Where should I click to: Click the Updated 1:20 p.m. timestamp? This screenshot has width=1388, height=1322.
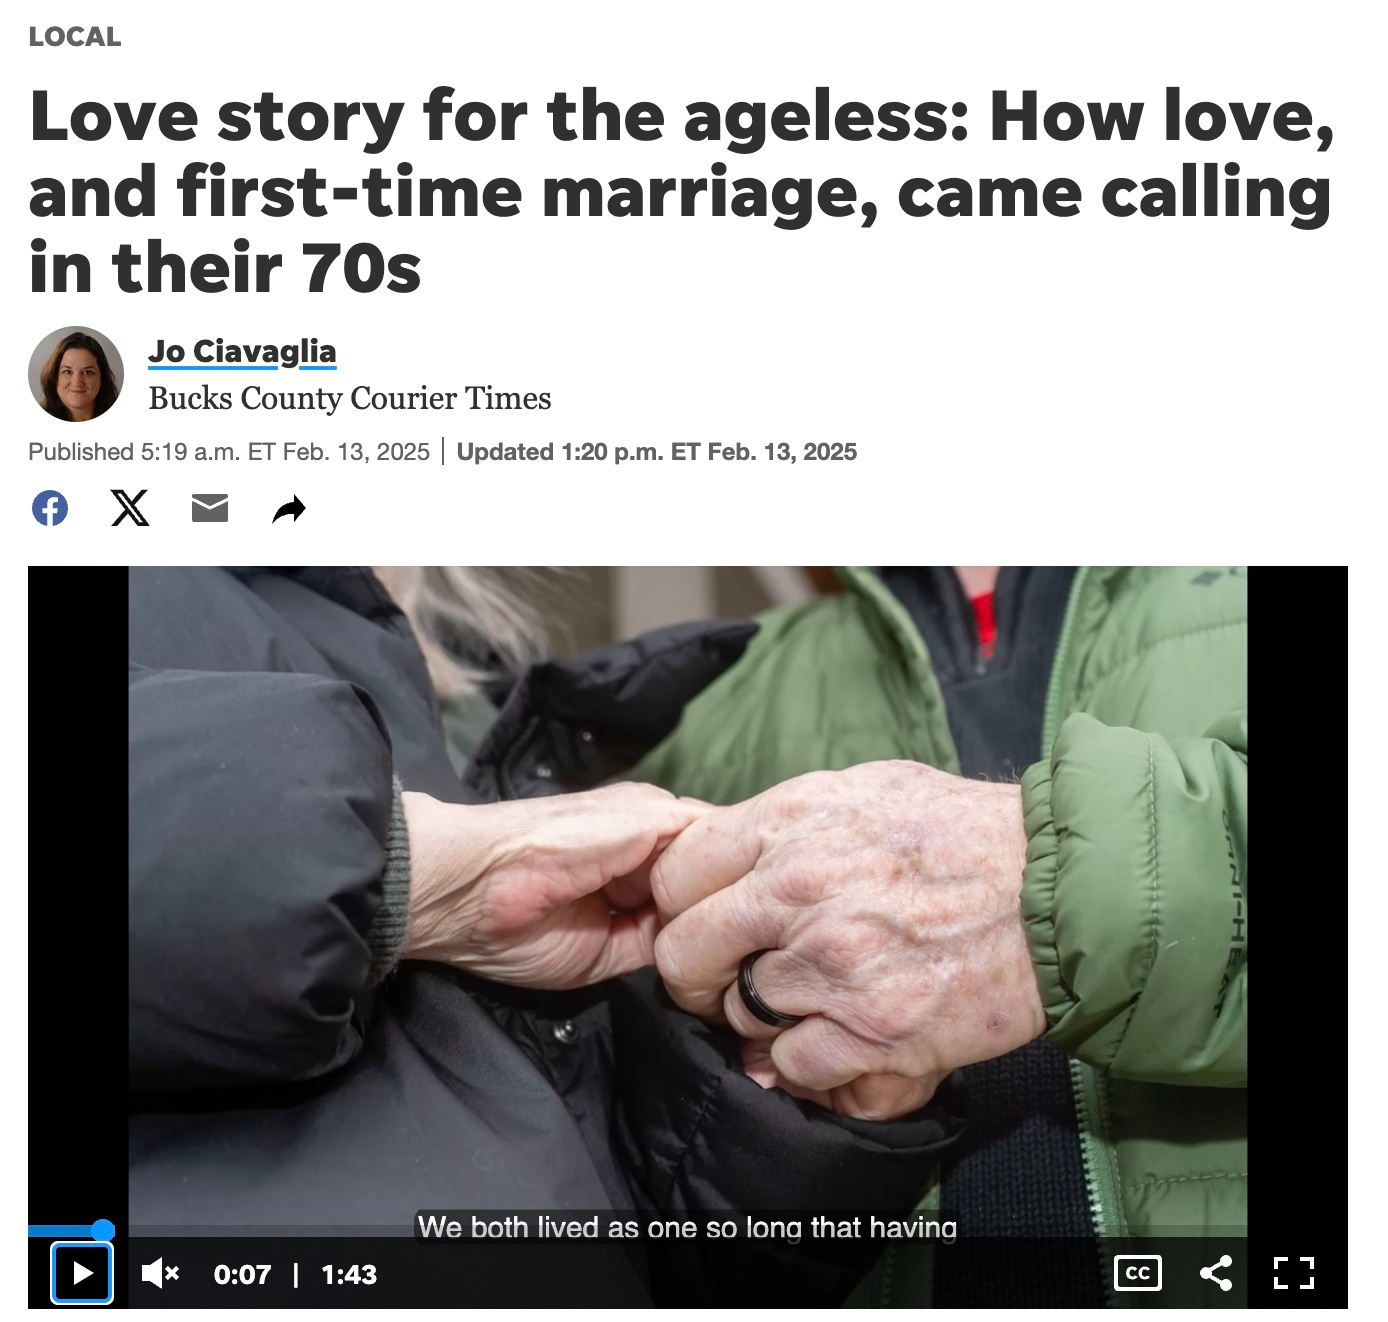point(657,452)
